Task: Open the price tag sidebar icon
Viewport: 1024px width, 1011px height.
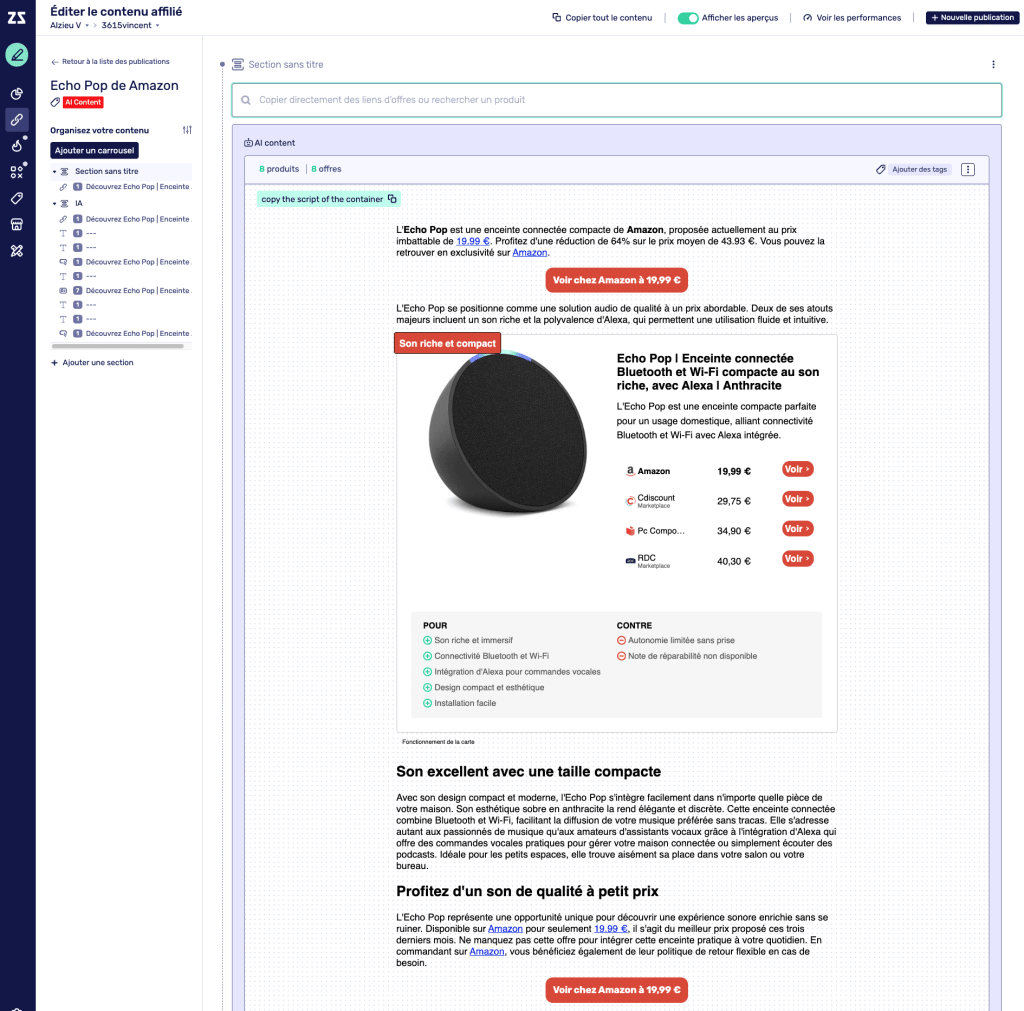Action: pyautogui.click(x=17, y=198)
